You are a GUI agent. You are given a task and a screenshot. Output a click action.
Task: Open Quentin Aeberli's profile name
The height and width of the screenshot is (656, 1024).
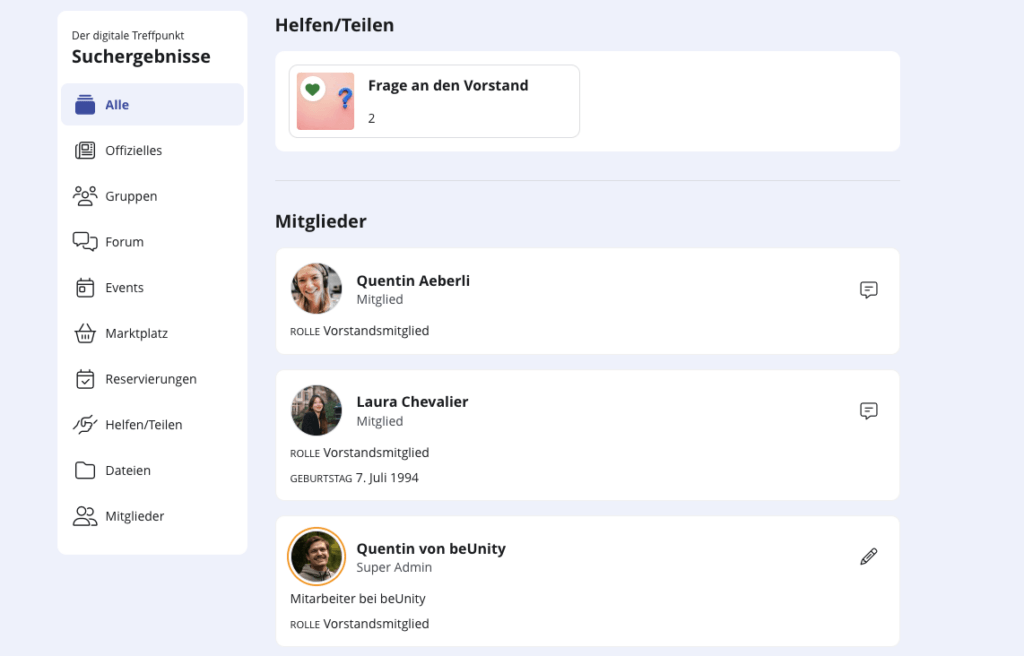tap(413, 281)
